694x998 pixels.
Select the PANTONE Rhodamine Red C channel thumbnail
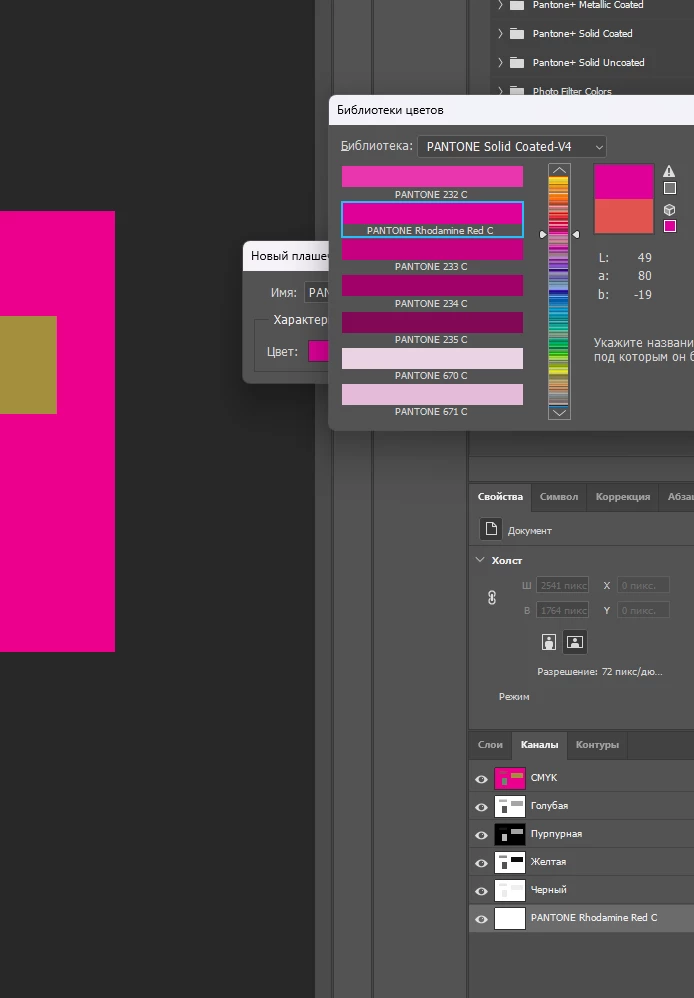pos(510,918)
